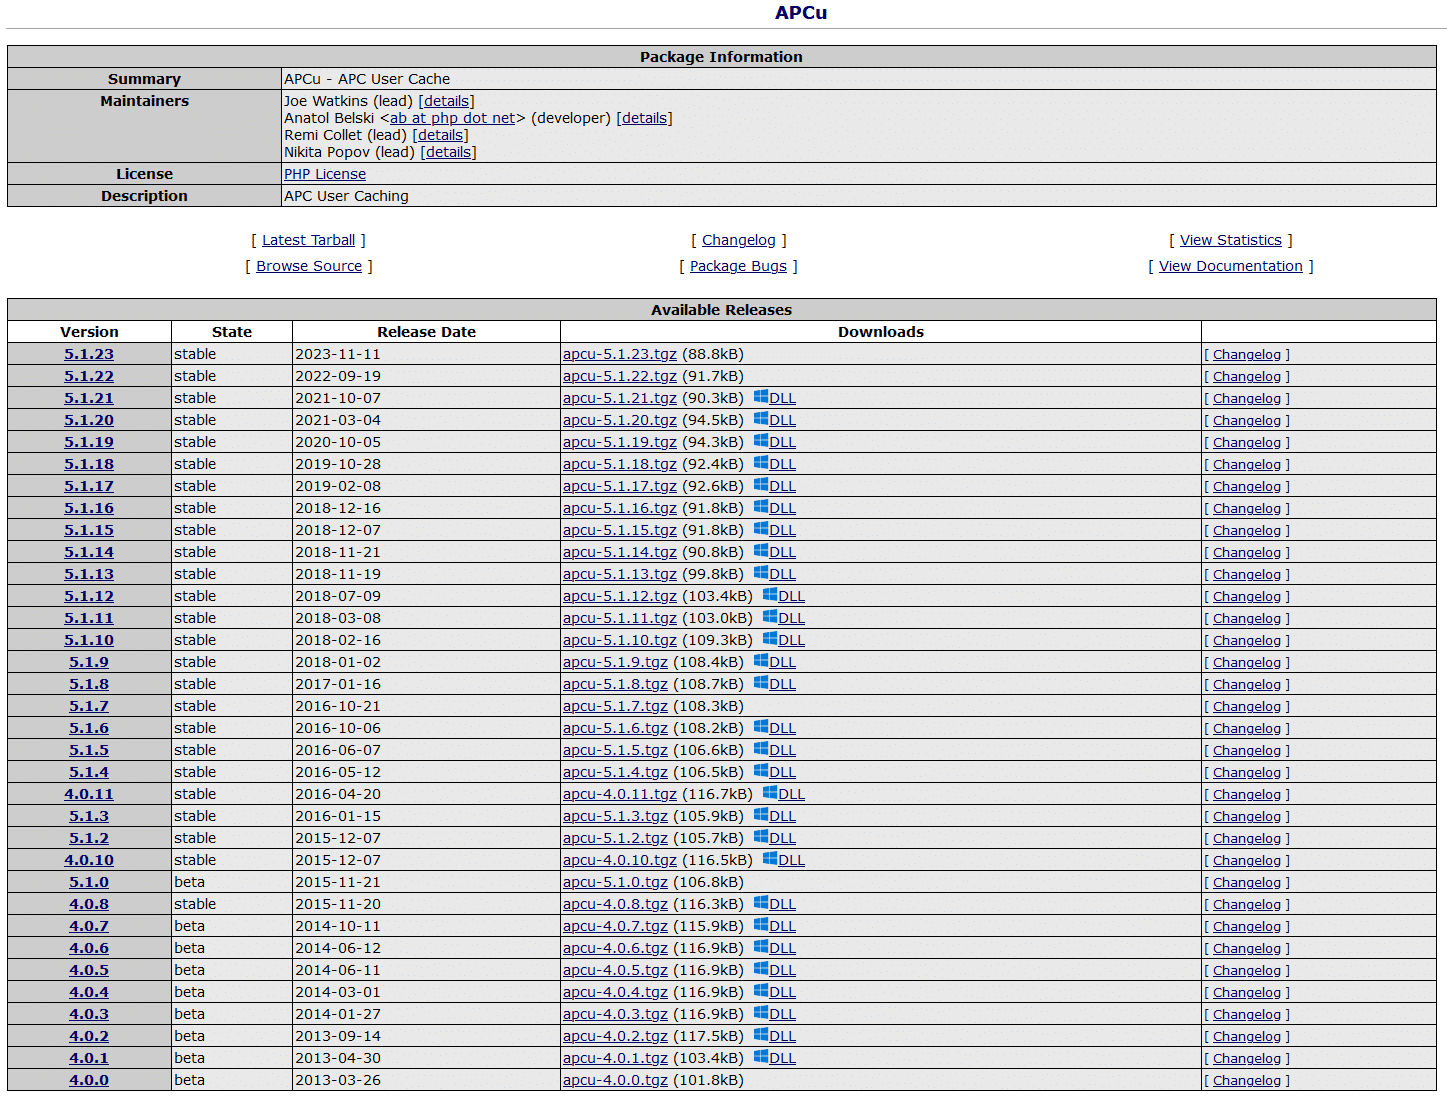Show details for Remi Collet
This screenshot has width=1447, height=1102.
440,135
